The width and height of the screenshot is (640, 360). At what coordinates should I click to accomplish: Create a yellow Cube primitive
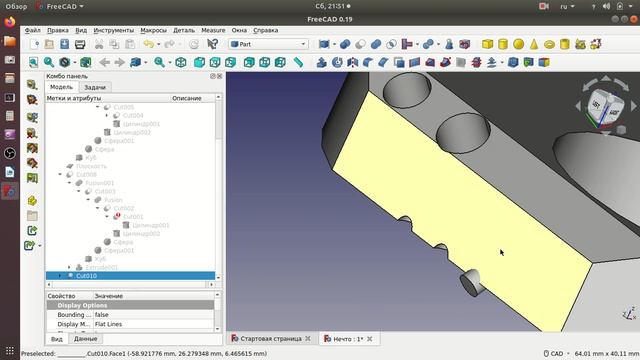(487, 44)
